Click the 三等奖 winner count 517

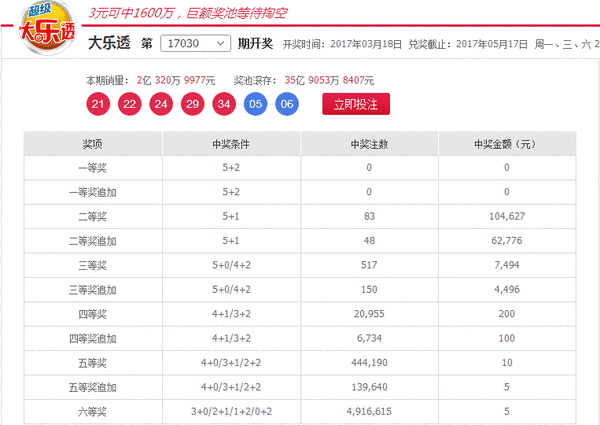coord(369,265)
